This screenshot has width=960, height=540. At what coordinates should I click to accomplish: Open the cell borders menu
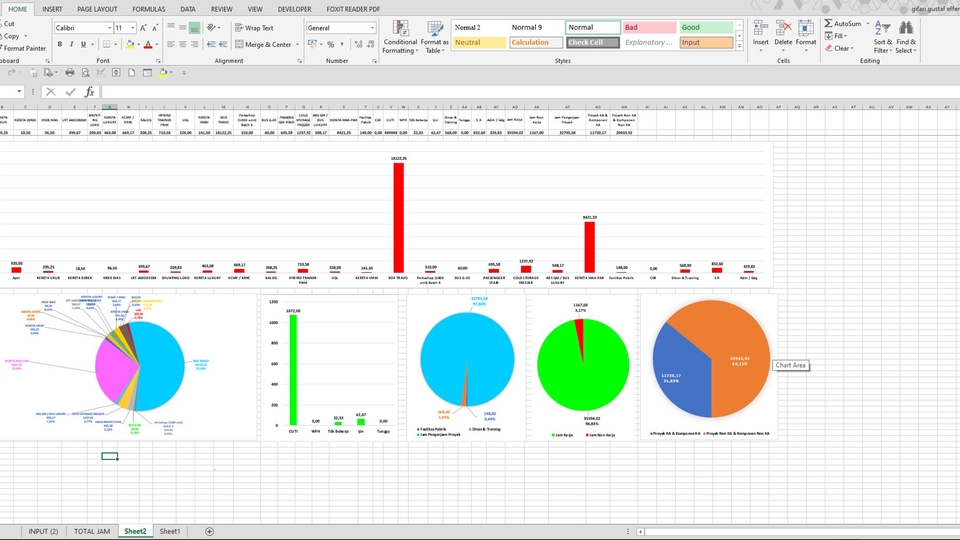pos(114,44)
